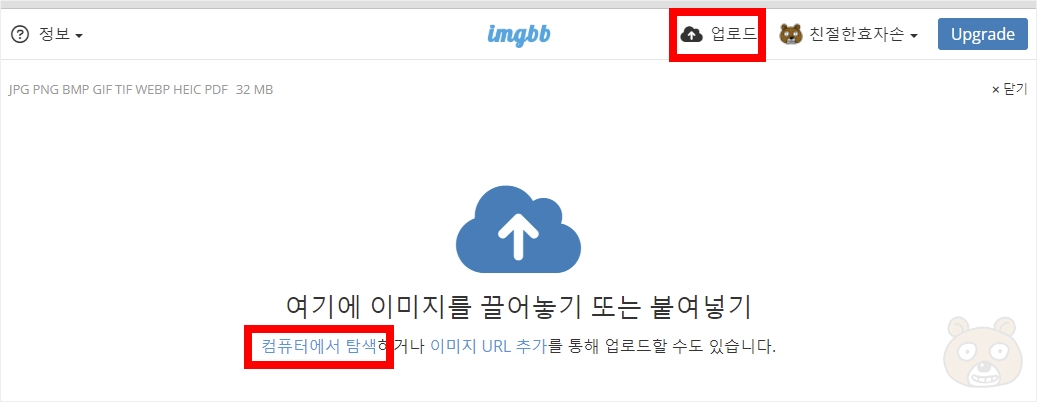The height and width of the screenshot is (402, 1037).
Task: Close the upload panel with 닫기
Action: pyautogui.click(x=1009, y=89)
